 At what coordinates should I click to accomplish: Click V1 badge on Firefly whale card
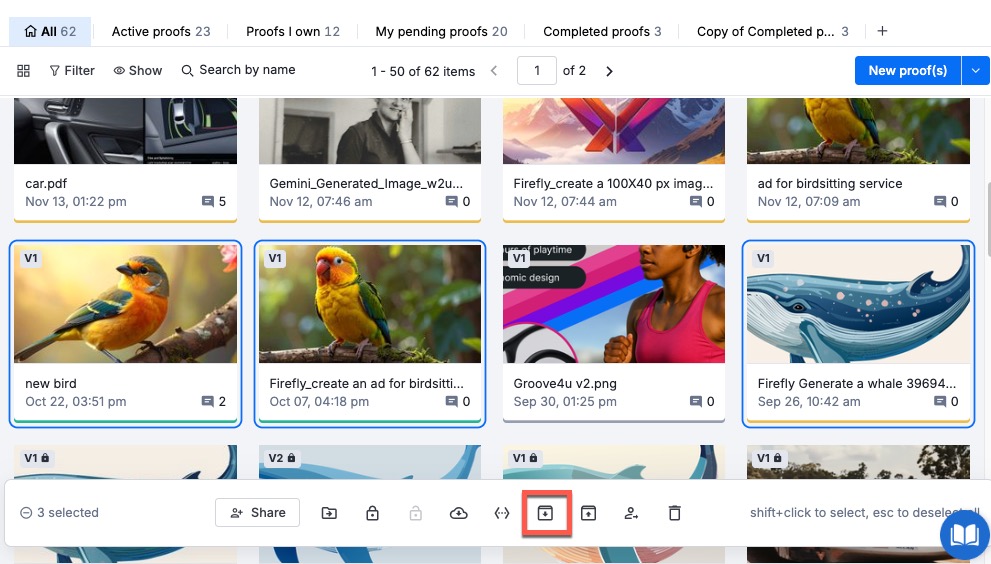tap(763, 258)
